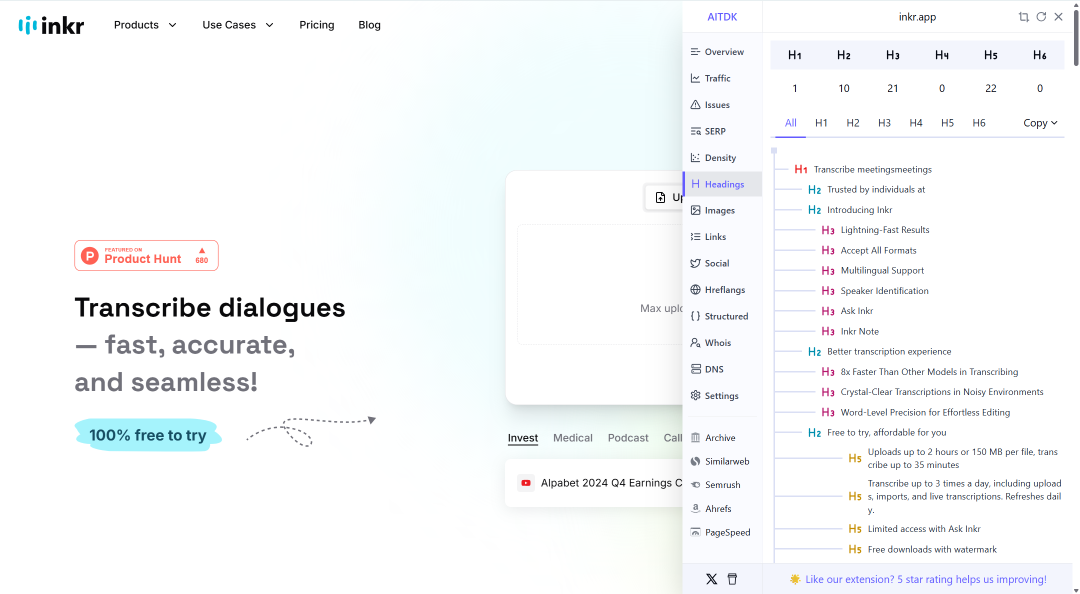Click the 'Multilingual Support' heading row
Screen dimensions: 1080x594
pyautogui.click(x=873, y=271)
